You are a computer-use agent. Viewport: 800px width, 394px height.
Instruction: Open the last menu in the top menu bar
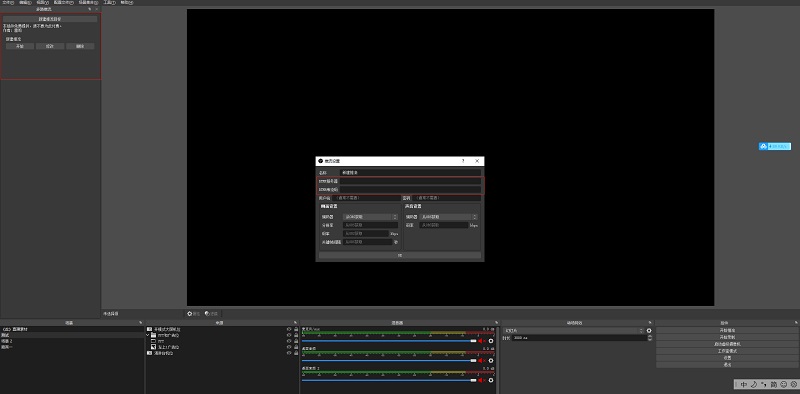tap(127, 3)
